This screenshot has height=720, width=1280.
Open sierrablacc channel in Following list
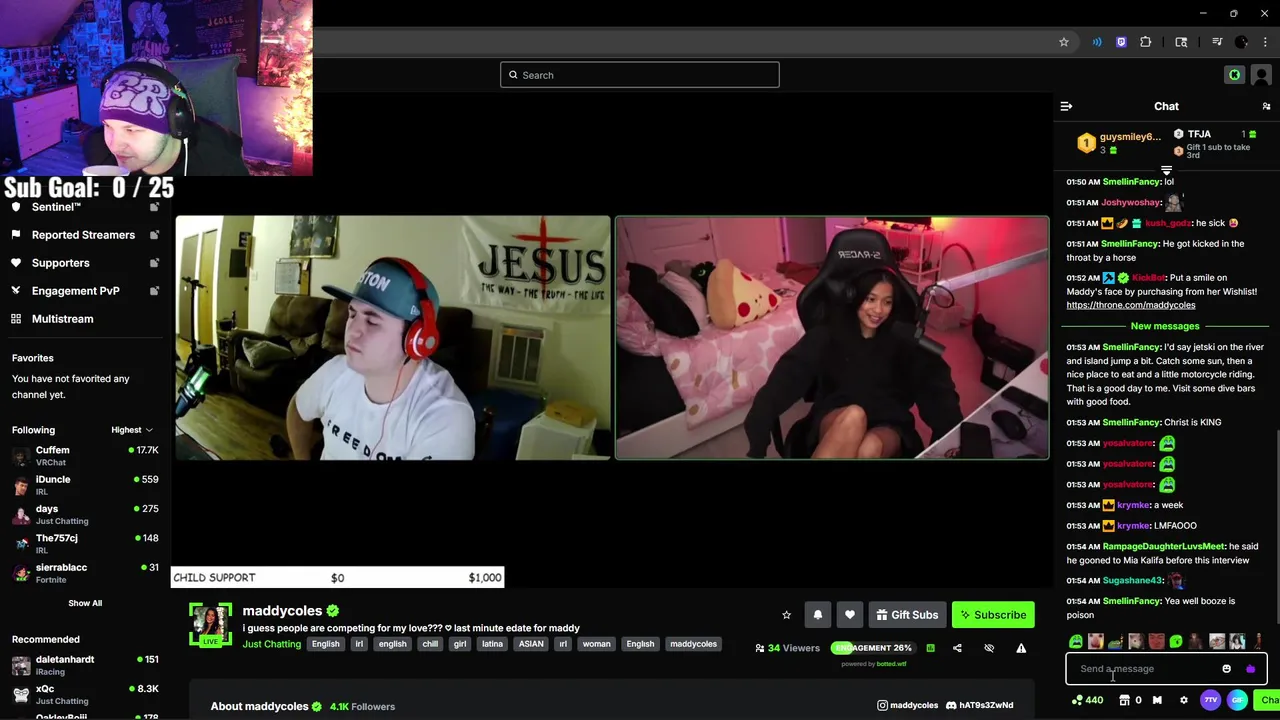click(85, 573)
